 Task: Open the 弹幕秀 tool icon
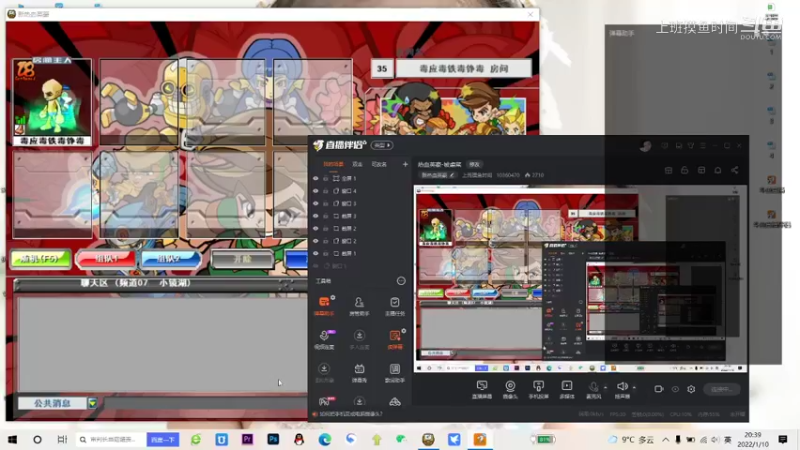pyautogui.click(x=359, y=373)
